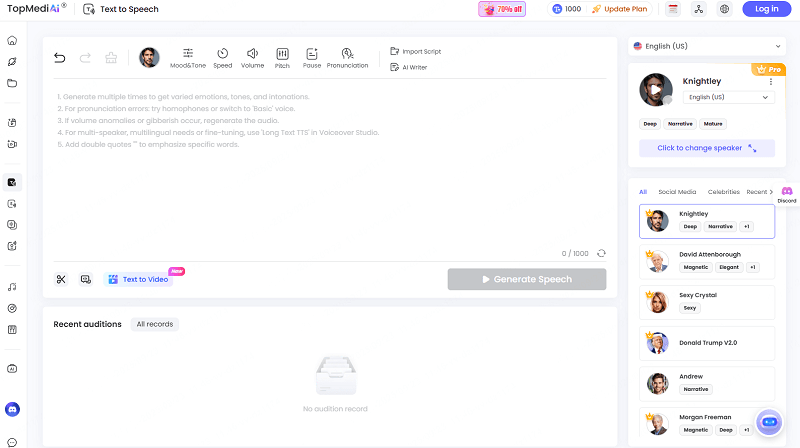Expand the English (US) language dropdown at top

click(x=707, y=46)
